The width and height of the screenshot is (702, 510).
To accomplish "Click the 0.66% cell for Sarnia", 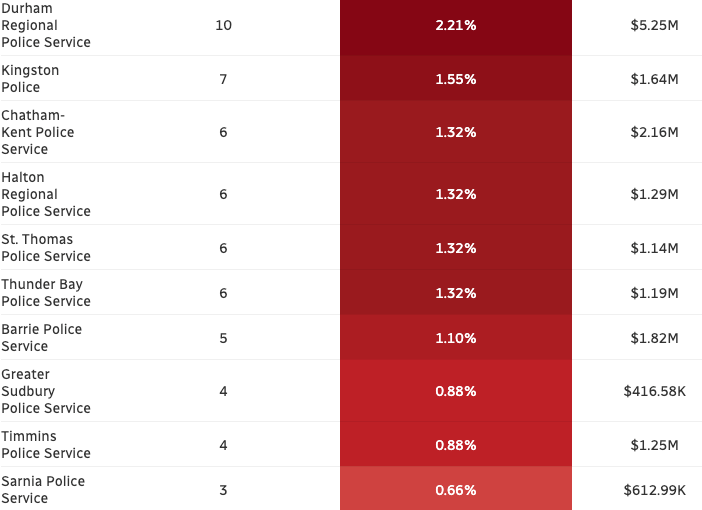I will point(456,489).
